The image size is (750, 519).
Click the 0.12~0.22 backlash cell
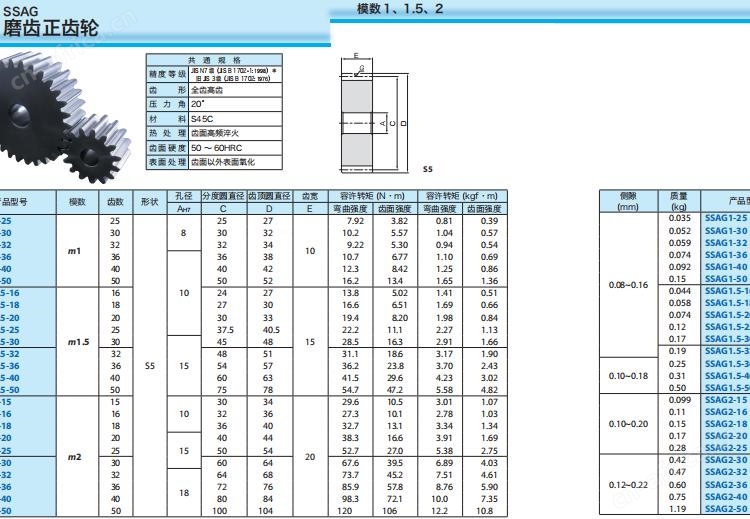click(629, 485)
